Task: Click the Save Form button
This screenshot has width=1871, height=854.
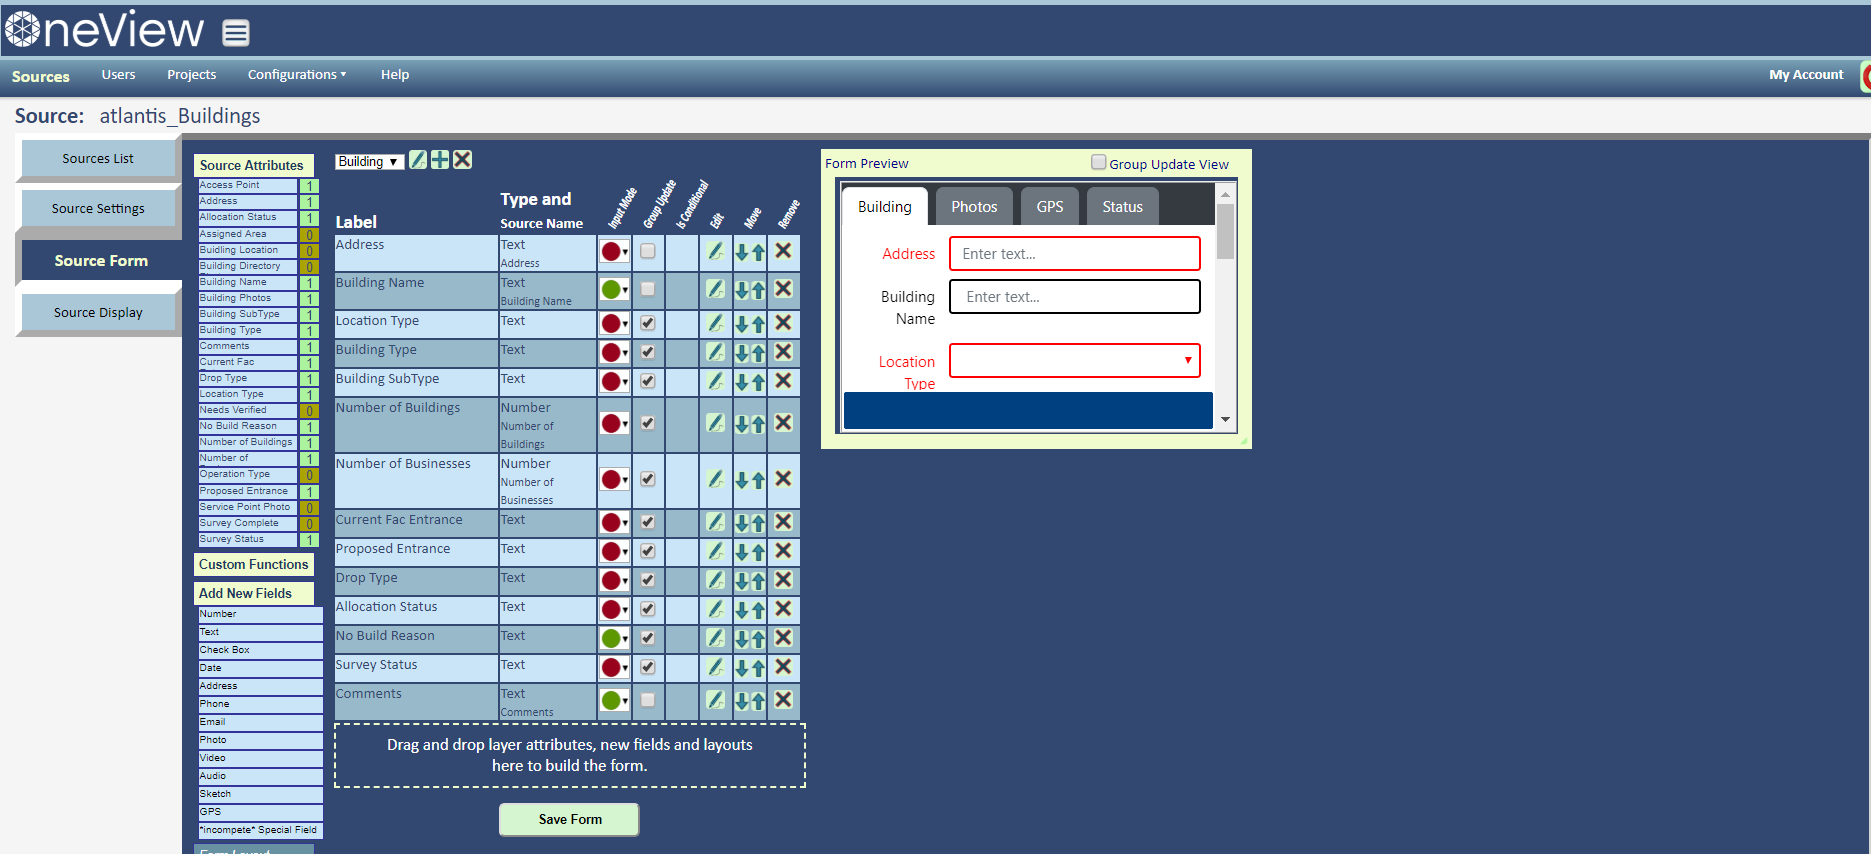Action: [569, 819]
